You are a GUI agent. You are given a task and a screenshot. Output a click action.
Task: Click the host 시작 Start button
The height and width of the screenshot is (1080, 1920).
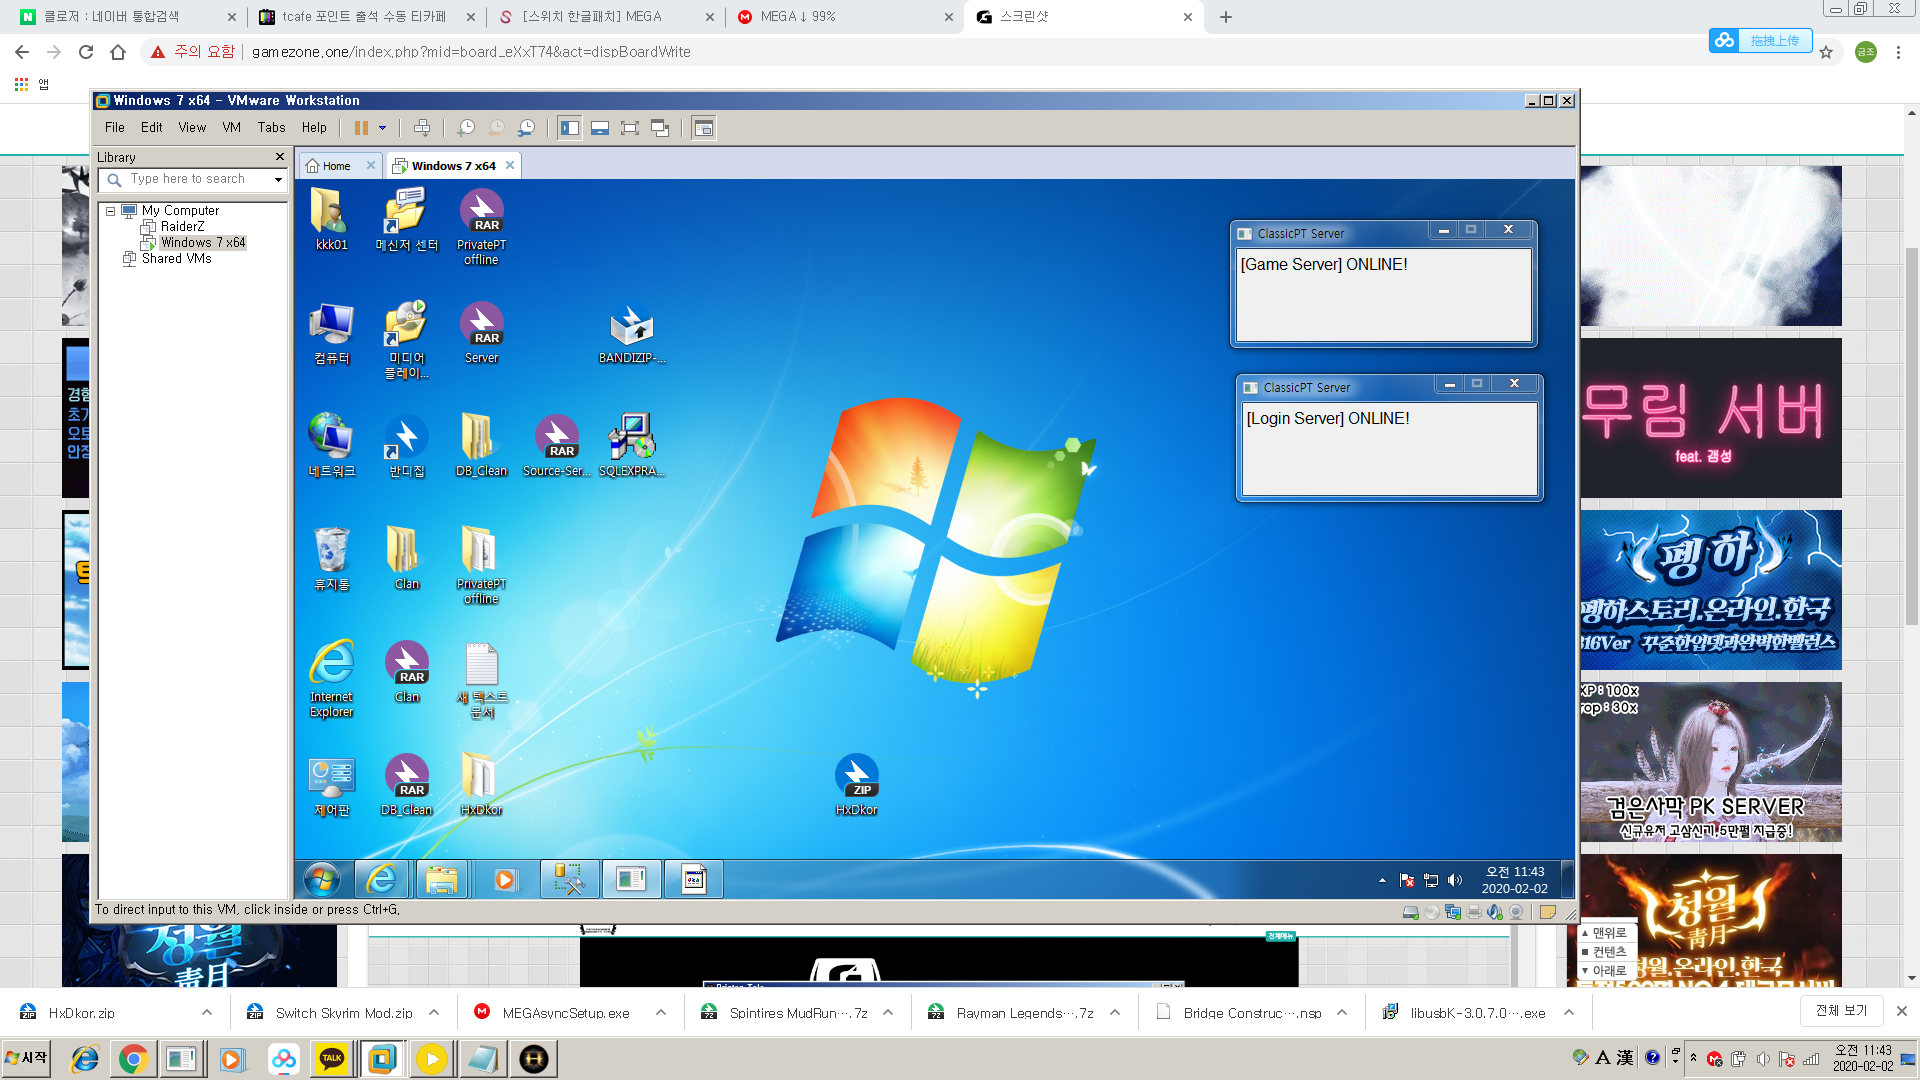coord(27,1058)
